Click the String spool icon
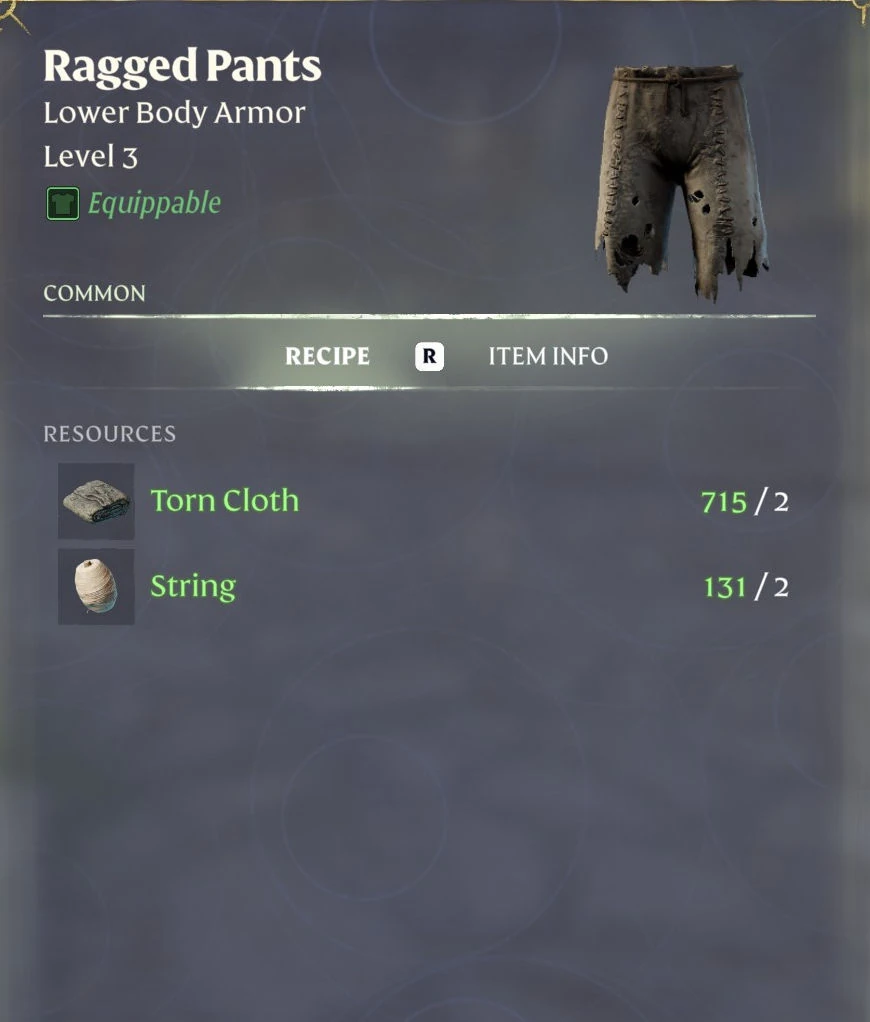Screen dimensions: 870x1022 (96, 587)
